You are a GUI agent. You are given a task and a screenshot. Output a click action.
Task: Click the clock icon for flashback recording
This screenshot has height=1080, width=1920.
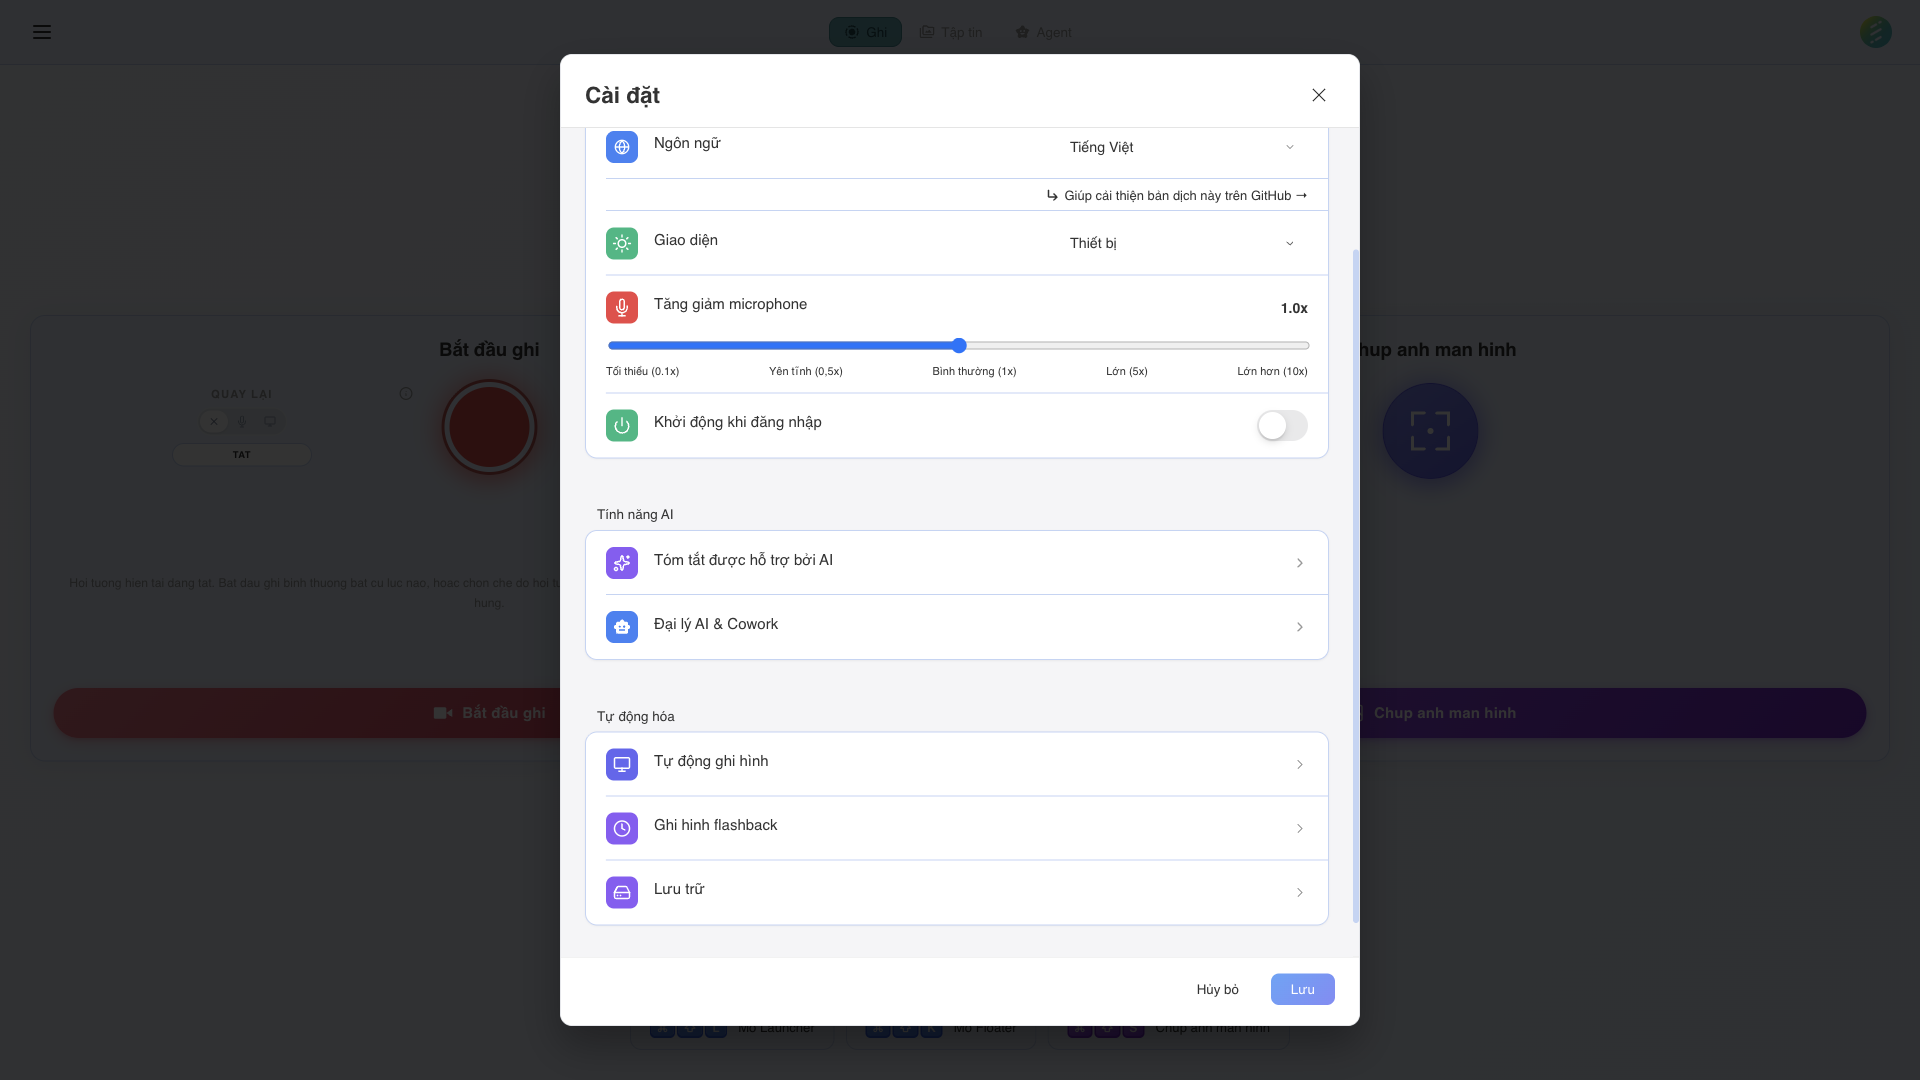[621, 828]
